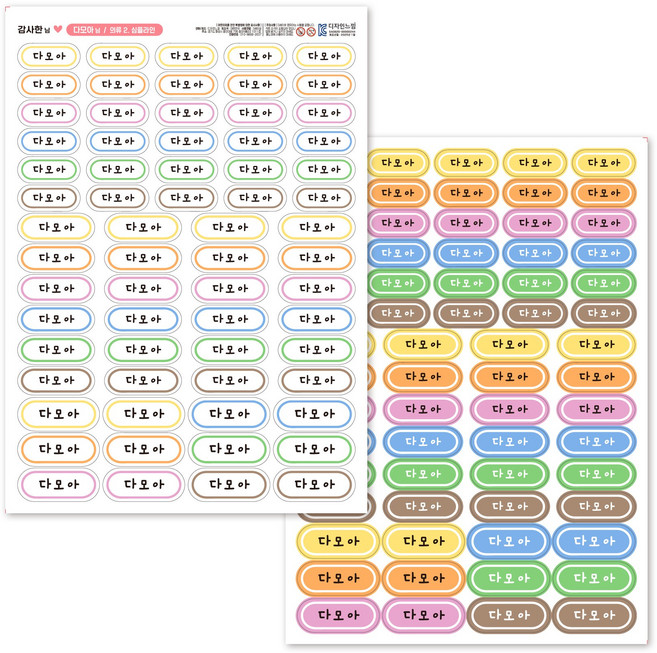
Task: Pick the rightmost large blue filled sticker
Action: point(594,541)
